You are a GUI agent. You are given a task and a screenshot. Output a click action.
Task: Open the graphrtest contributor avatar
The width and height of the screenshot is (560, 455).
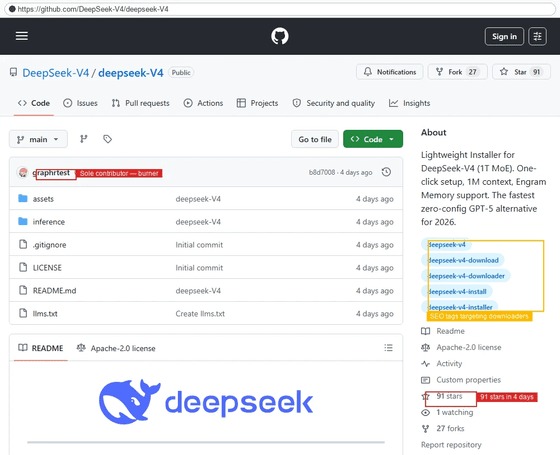click(x=23, y=172)
